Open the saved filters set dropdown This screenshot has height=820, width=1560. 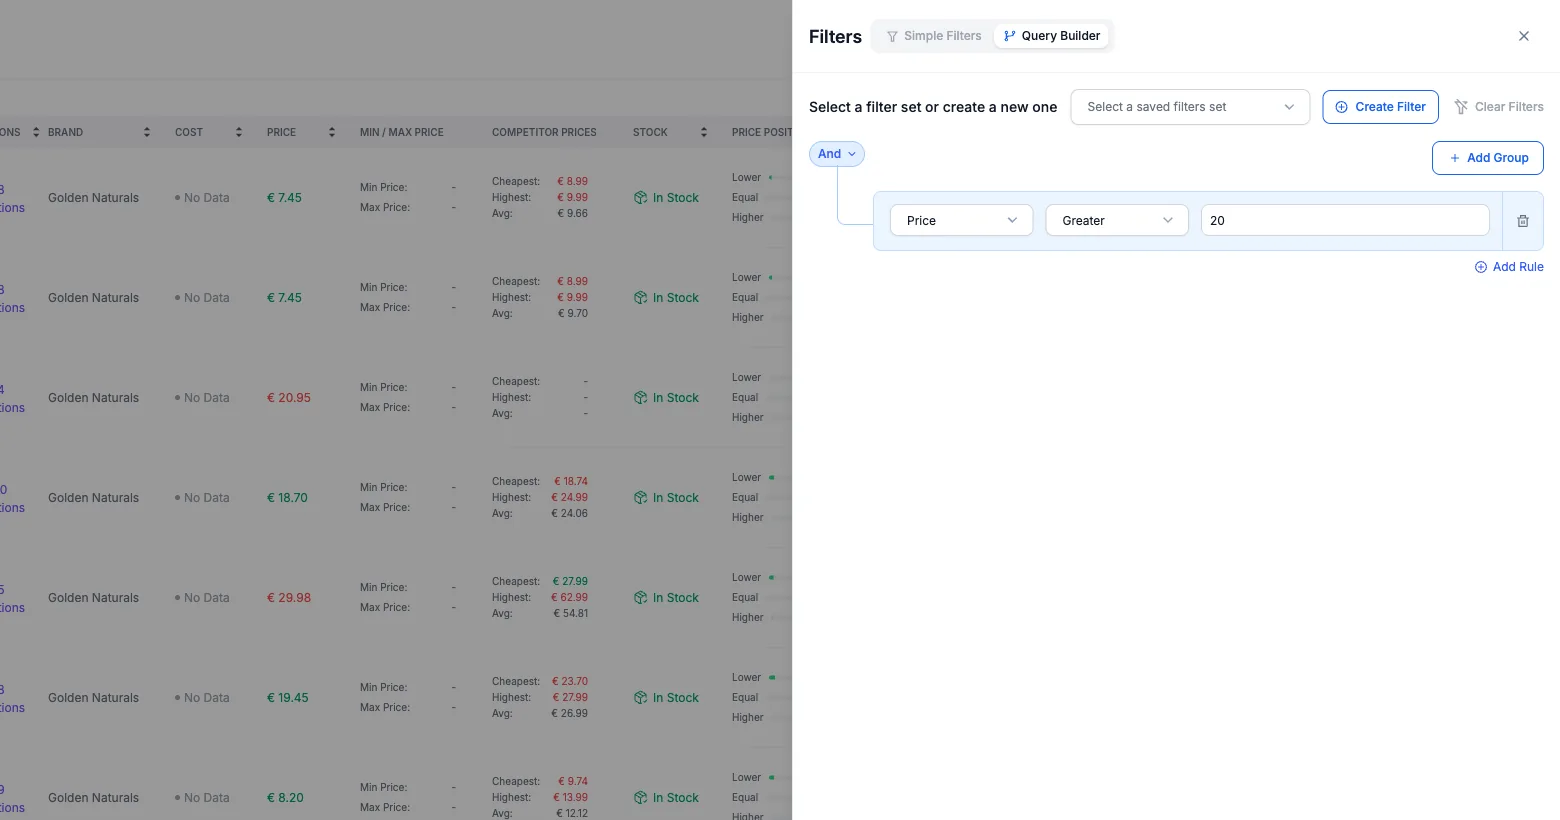click(x=1190, y=107)
